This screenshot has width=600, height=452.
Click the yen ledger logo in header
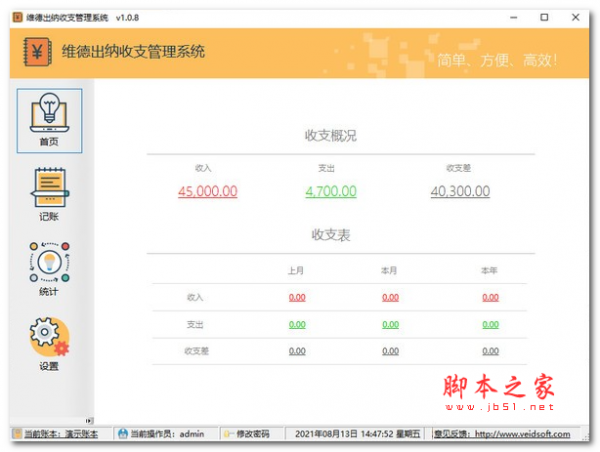click(38, 52)
